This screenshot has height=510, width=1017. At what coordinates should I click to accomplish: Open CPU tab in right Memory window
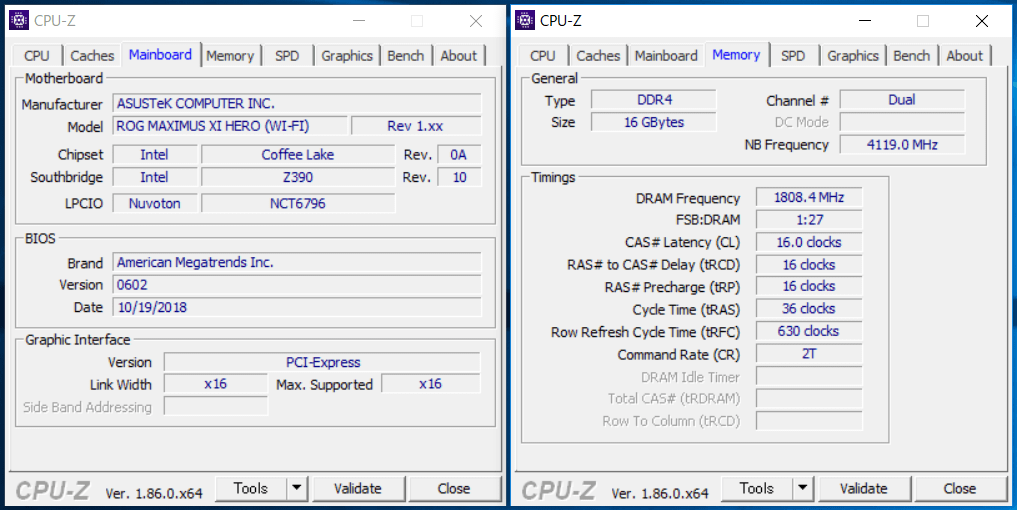point(542,56)
